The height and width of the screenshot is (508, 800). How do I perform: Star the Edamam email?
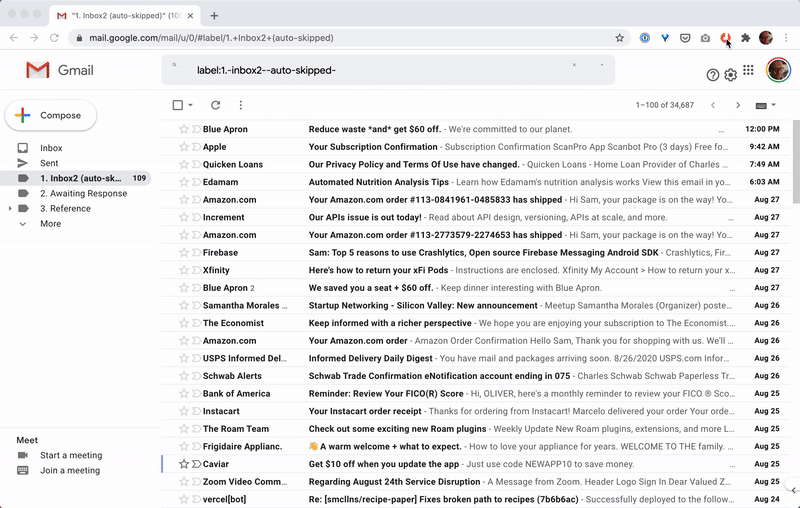coord(184,182)
